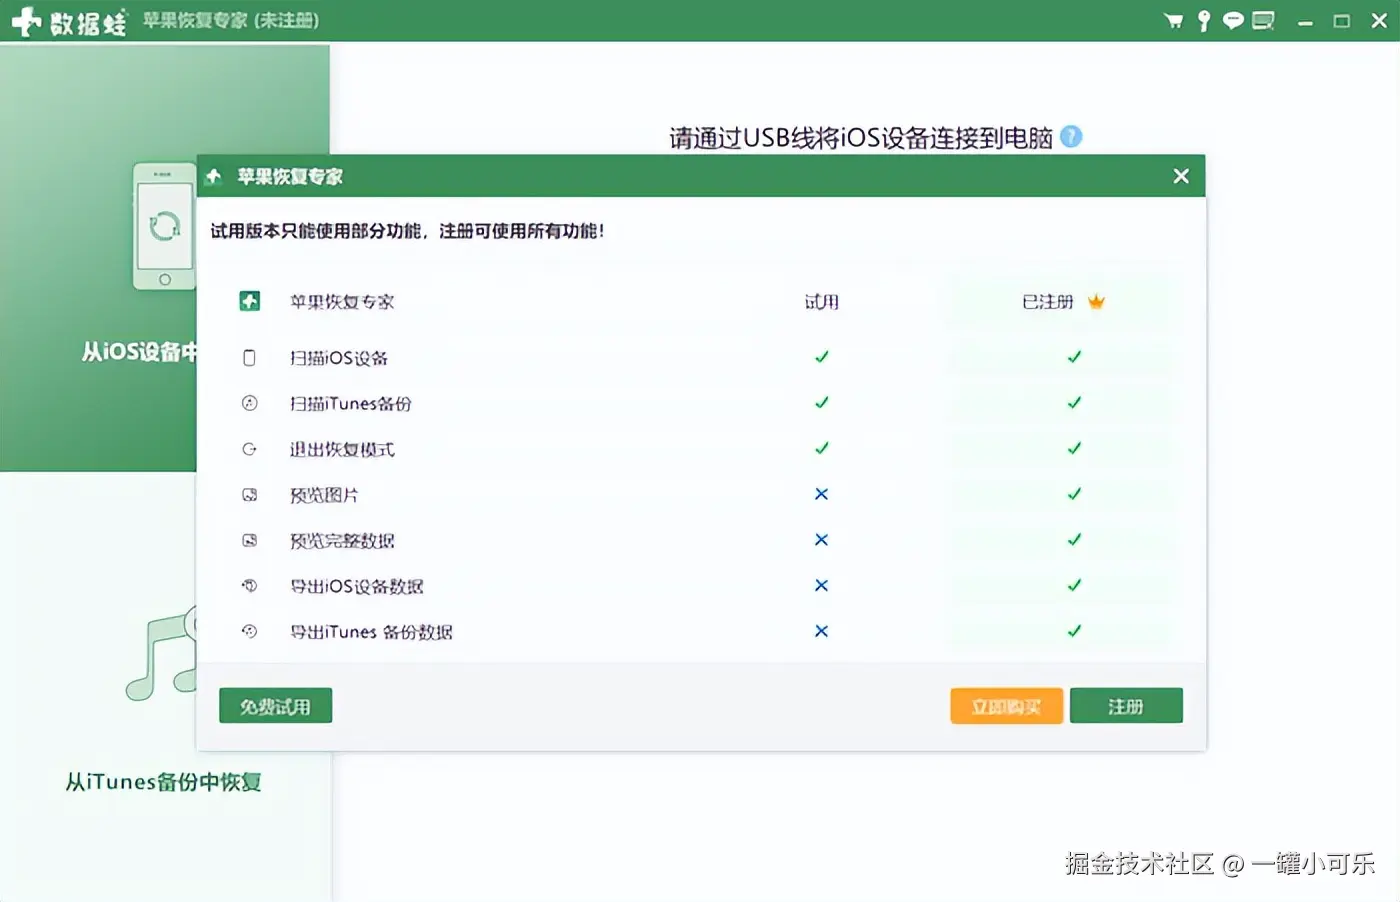Image resolution: width=1400 pixels, height=902 pixels.
Task: Click the green 注册 button
Action: click(x=1126, y=706)
